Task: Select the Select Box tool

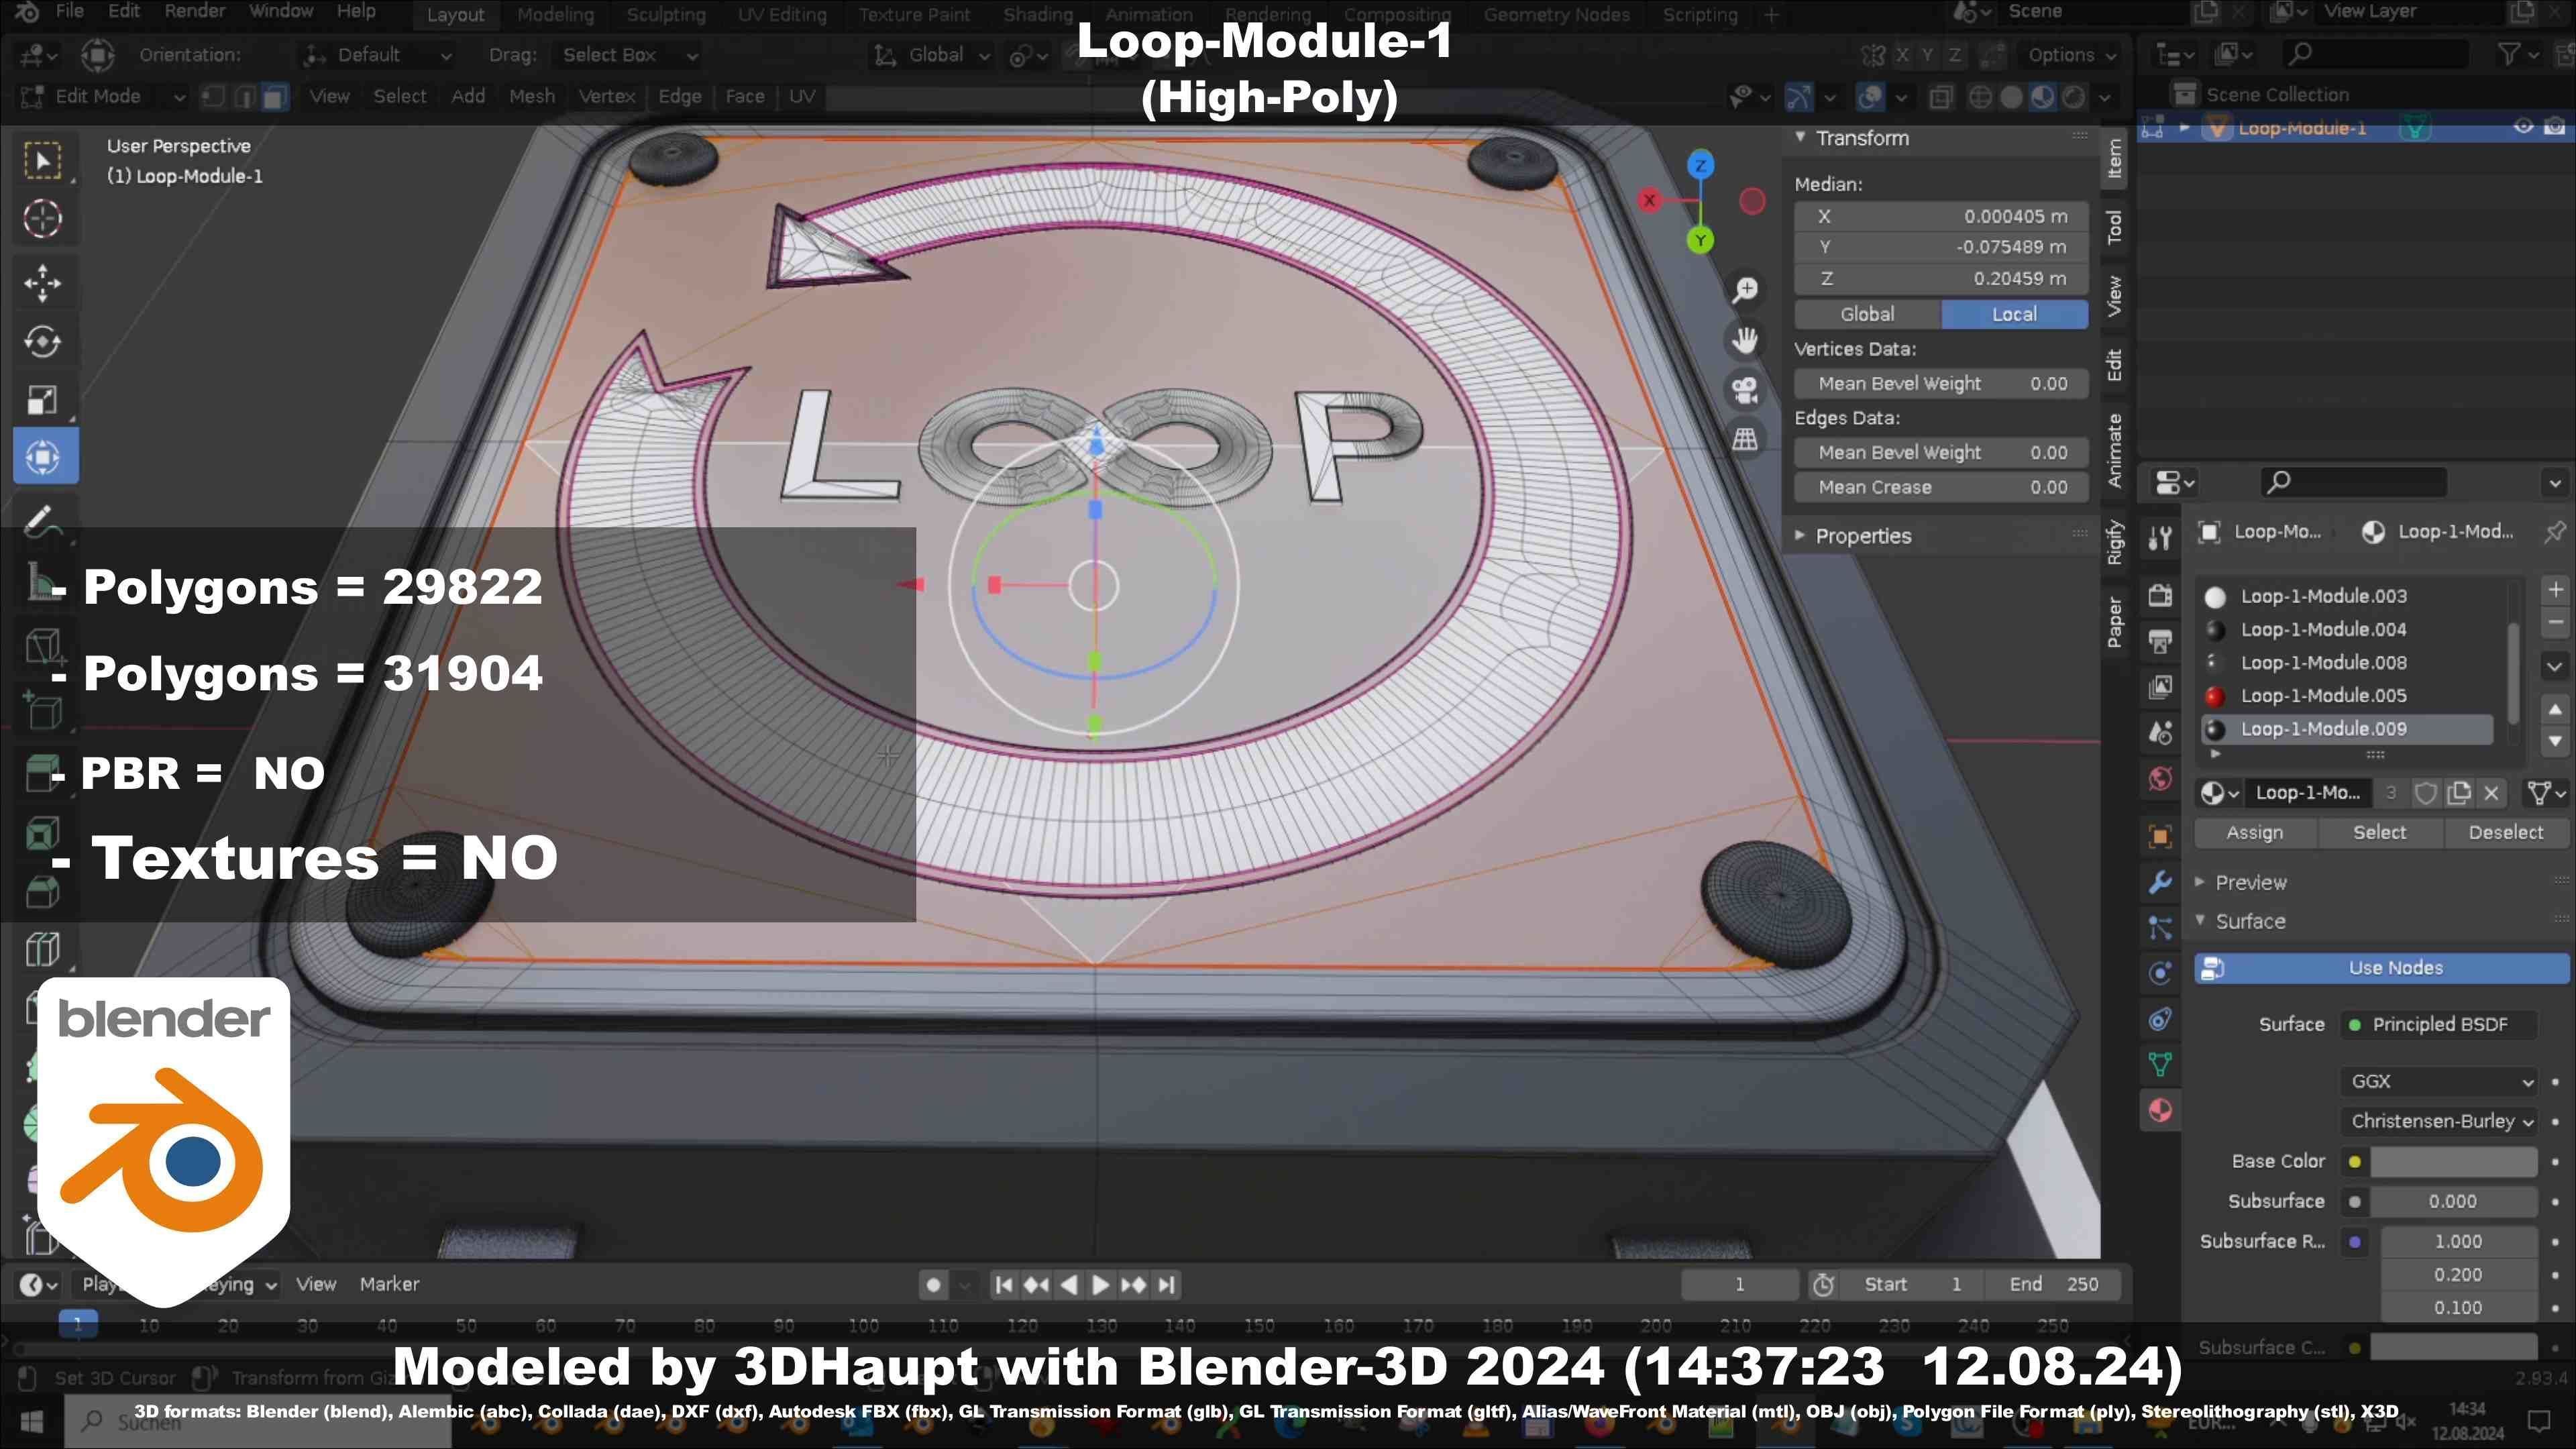Action: click(42, 160)
